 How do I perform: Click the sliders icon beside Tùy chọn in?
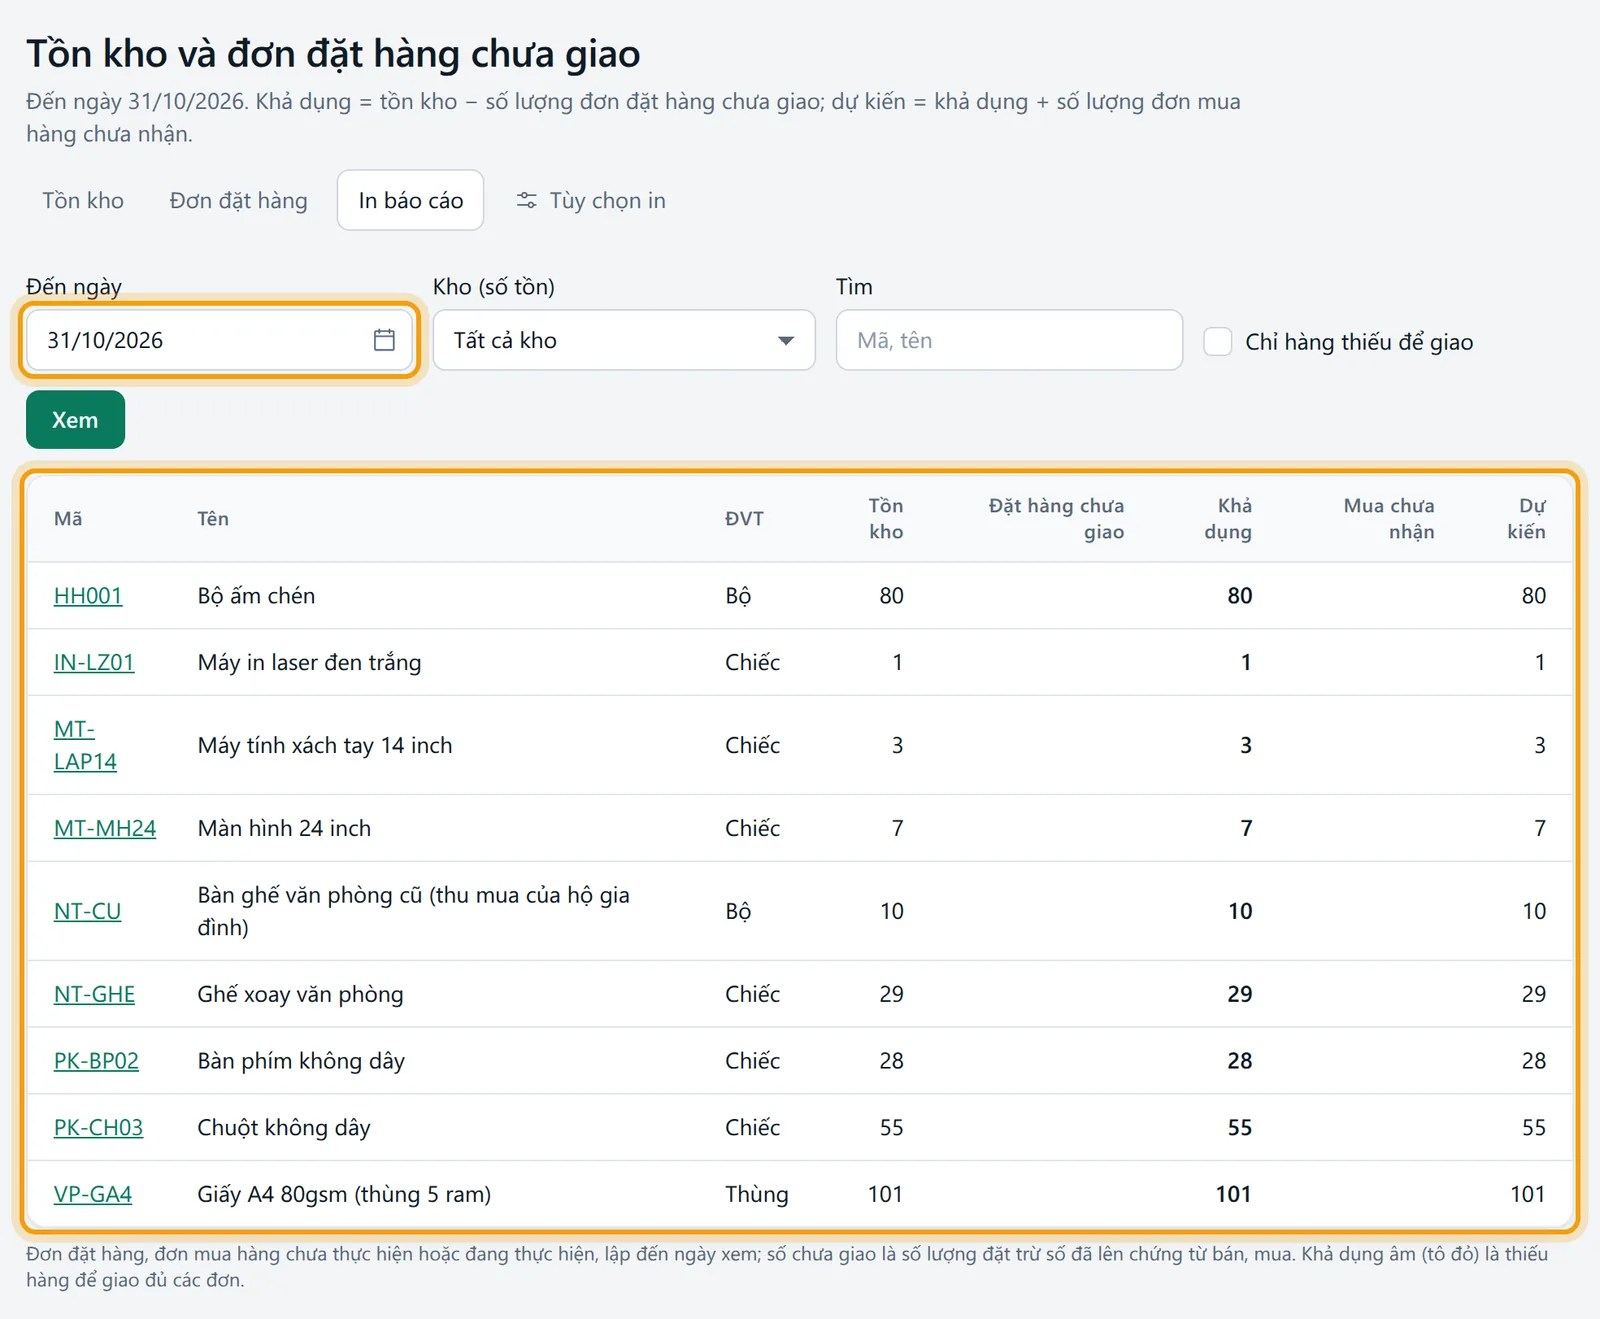point(526,201)
